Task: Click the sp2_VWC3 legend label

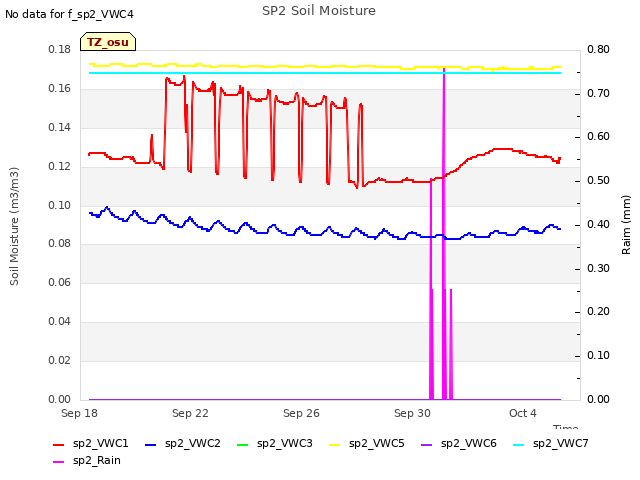Action: tap(284, 443)
